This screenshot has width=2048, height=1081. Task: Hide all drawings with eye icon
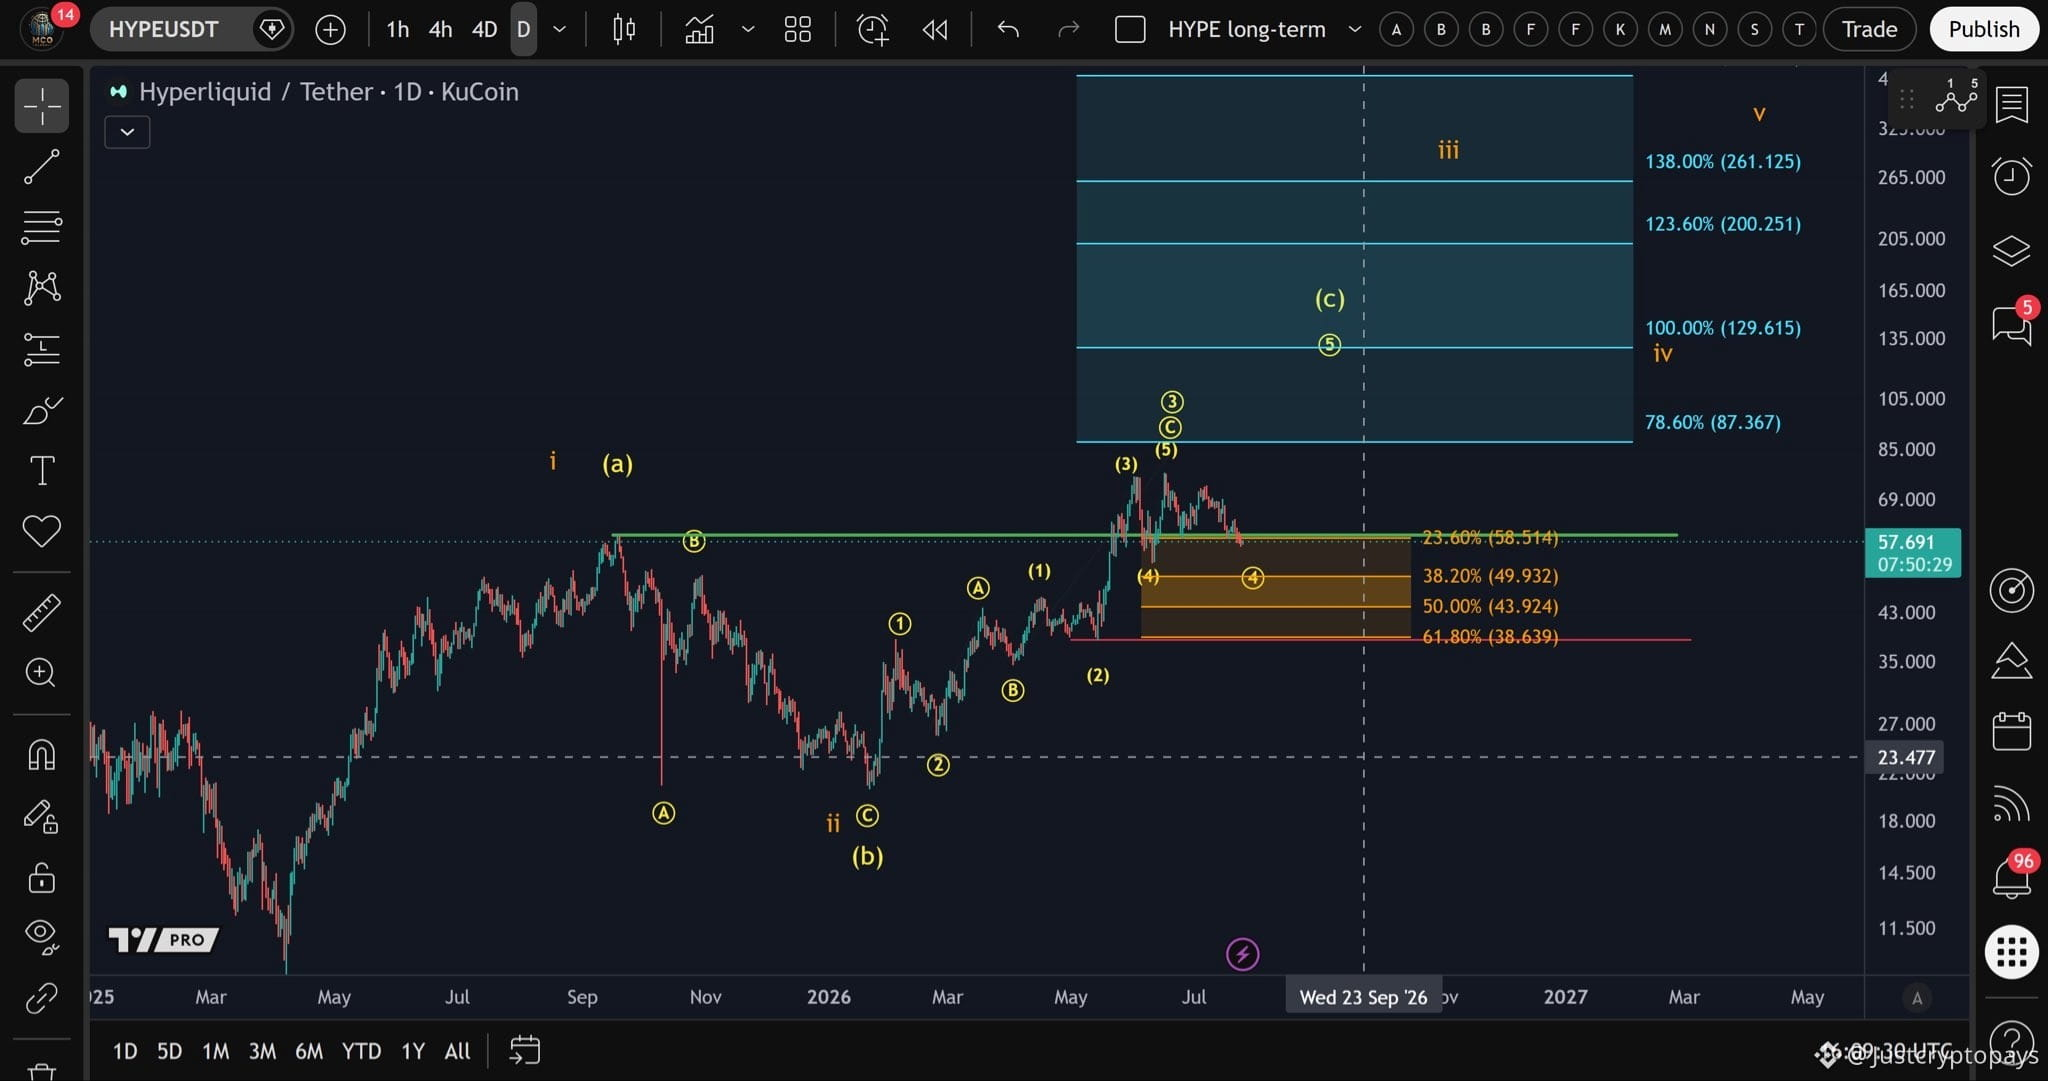[42, 936]
